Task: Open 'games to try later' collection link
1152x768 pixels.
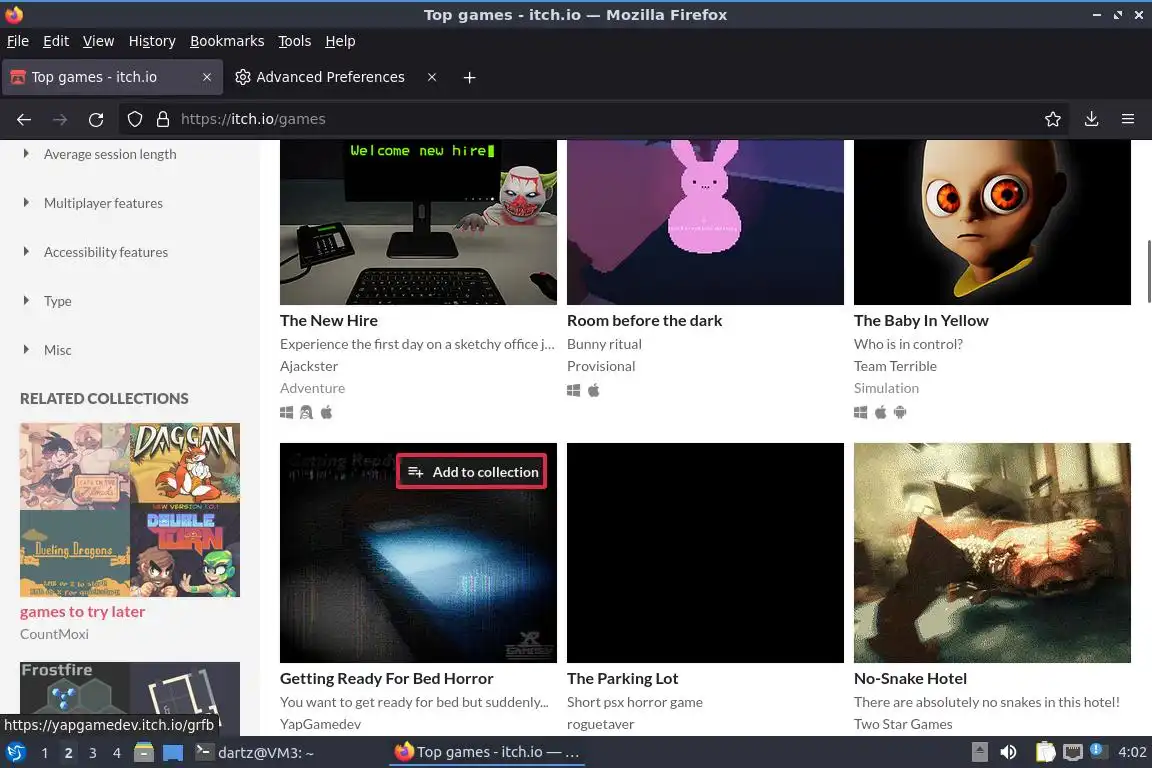Action: click(x=82, y=611)
